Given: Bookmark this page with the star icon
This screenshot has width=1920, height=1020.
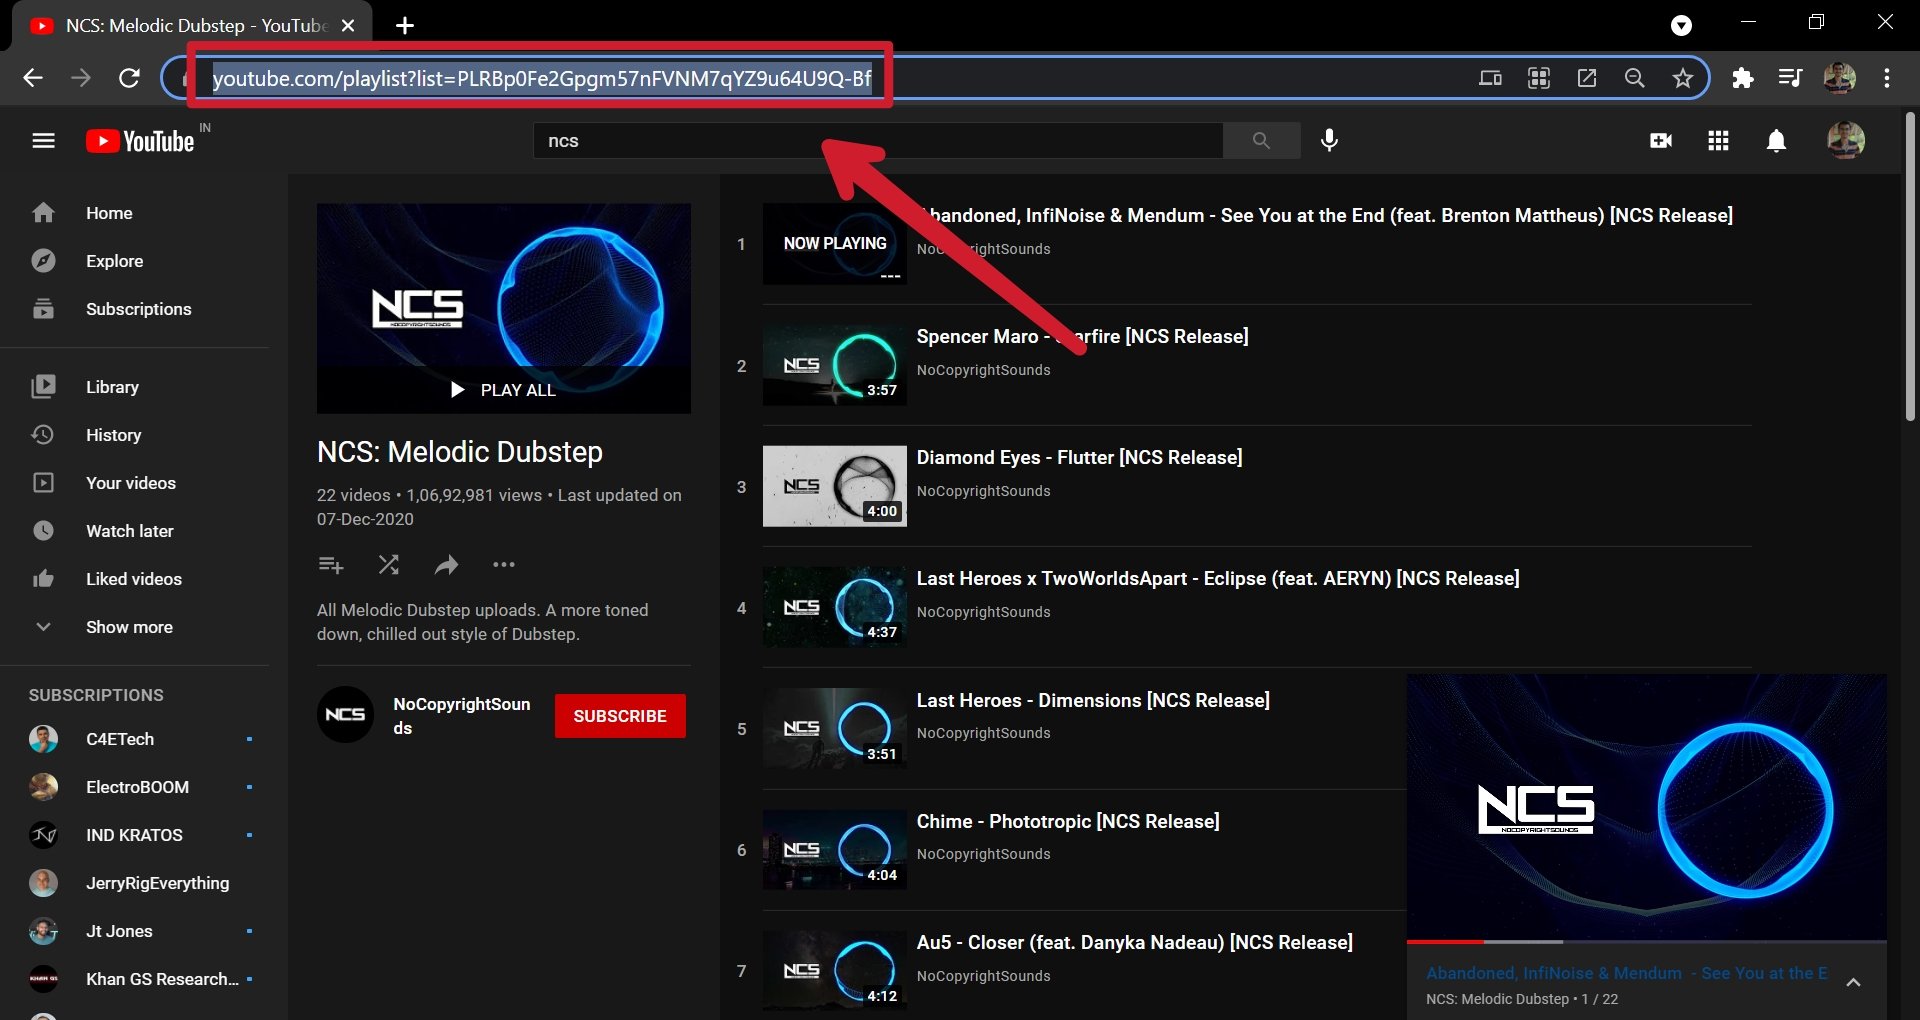Looking at the screenshot, I should (x=1683, y=78).
